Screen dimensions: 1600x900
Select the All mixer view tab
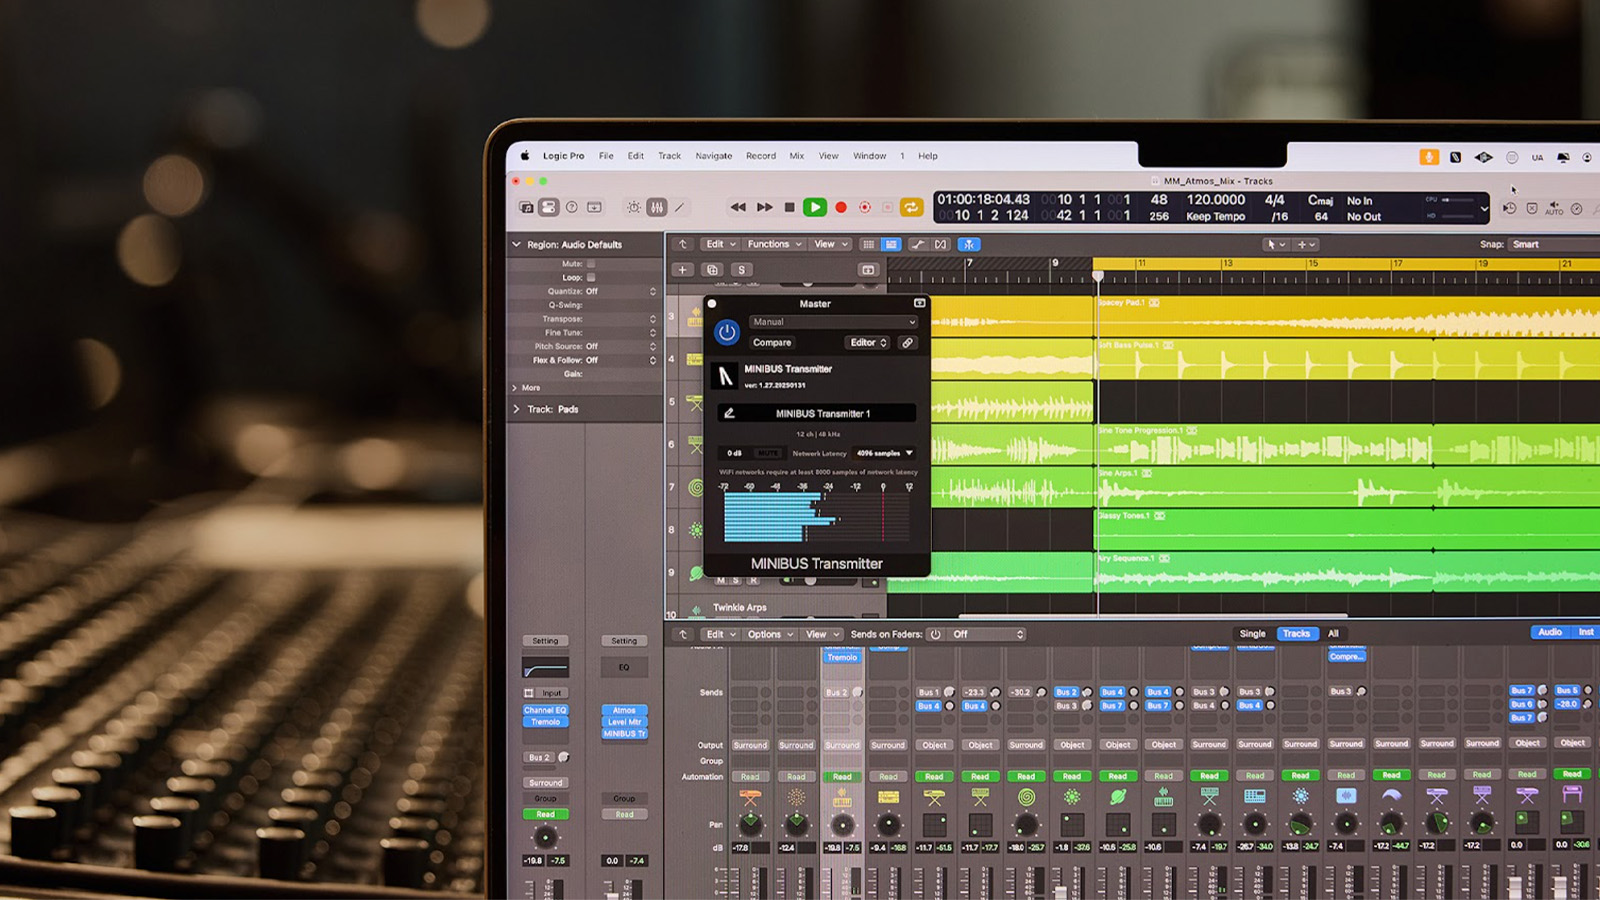pyautogui.click(x=1333, y=633)
